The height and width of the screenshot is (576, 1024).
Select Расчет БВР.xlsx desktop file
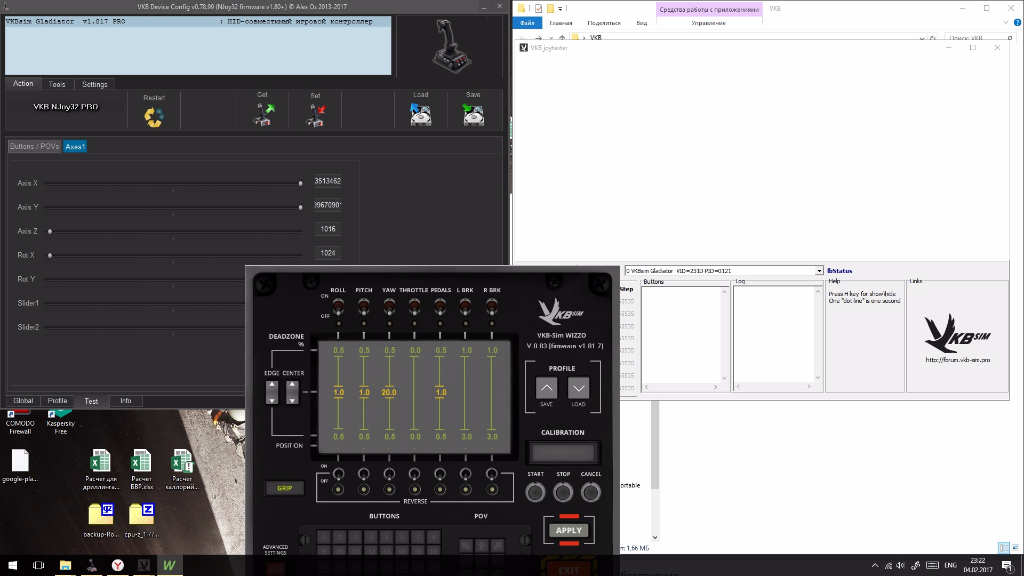pyautogui.click(x=141, y=470)
